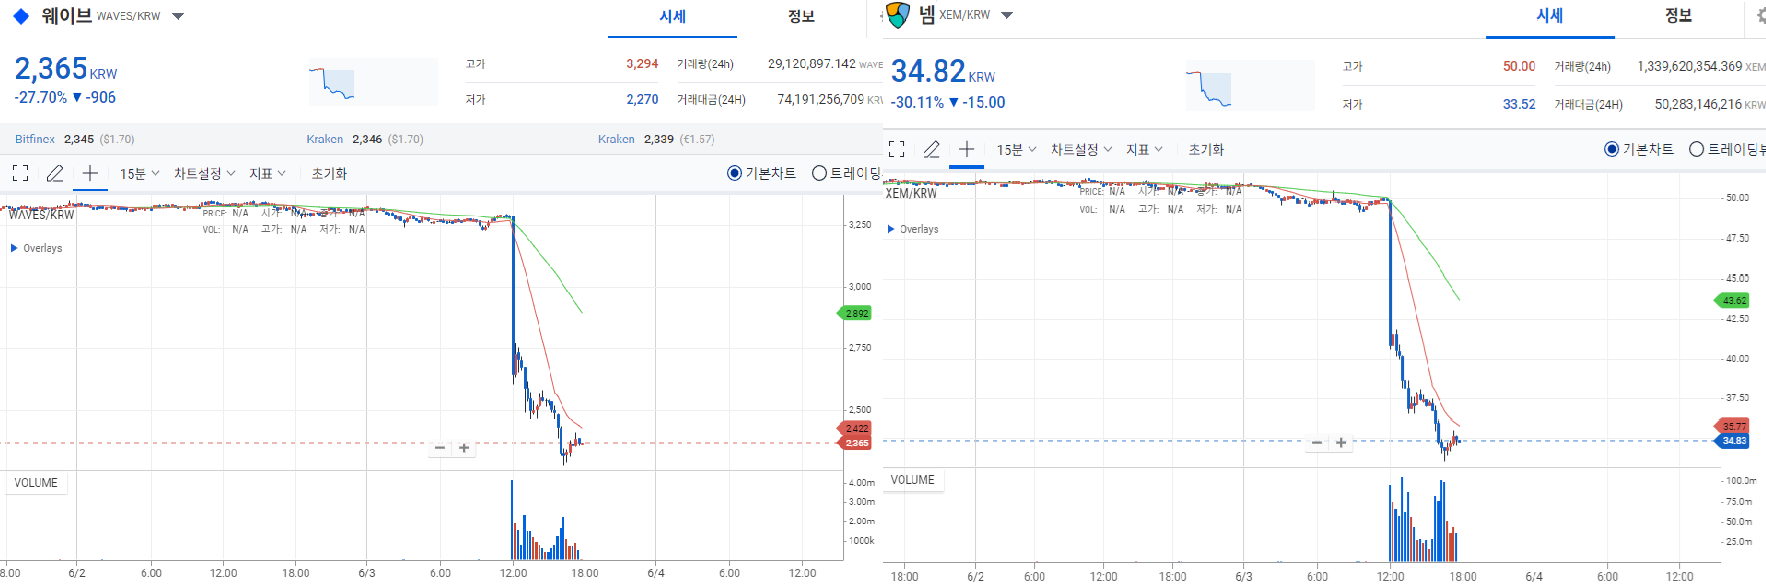The height and width of the screenshot is (584, 1766).
Task: Click the 34.83 blue current price marker
Action: point(1732,441)
